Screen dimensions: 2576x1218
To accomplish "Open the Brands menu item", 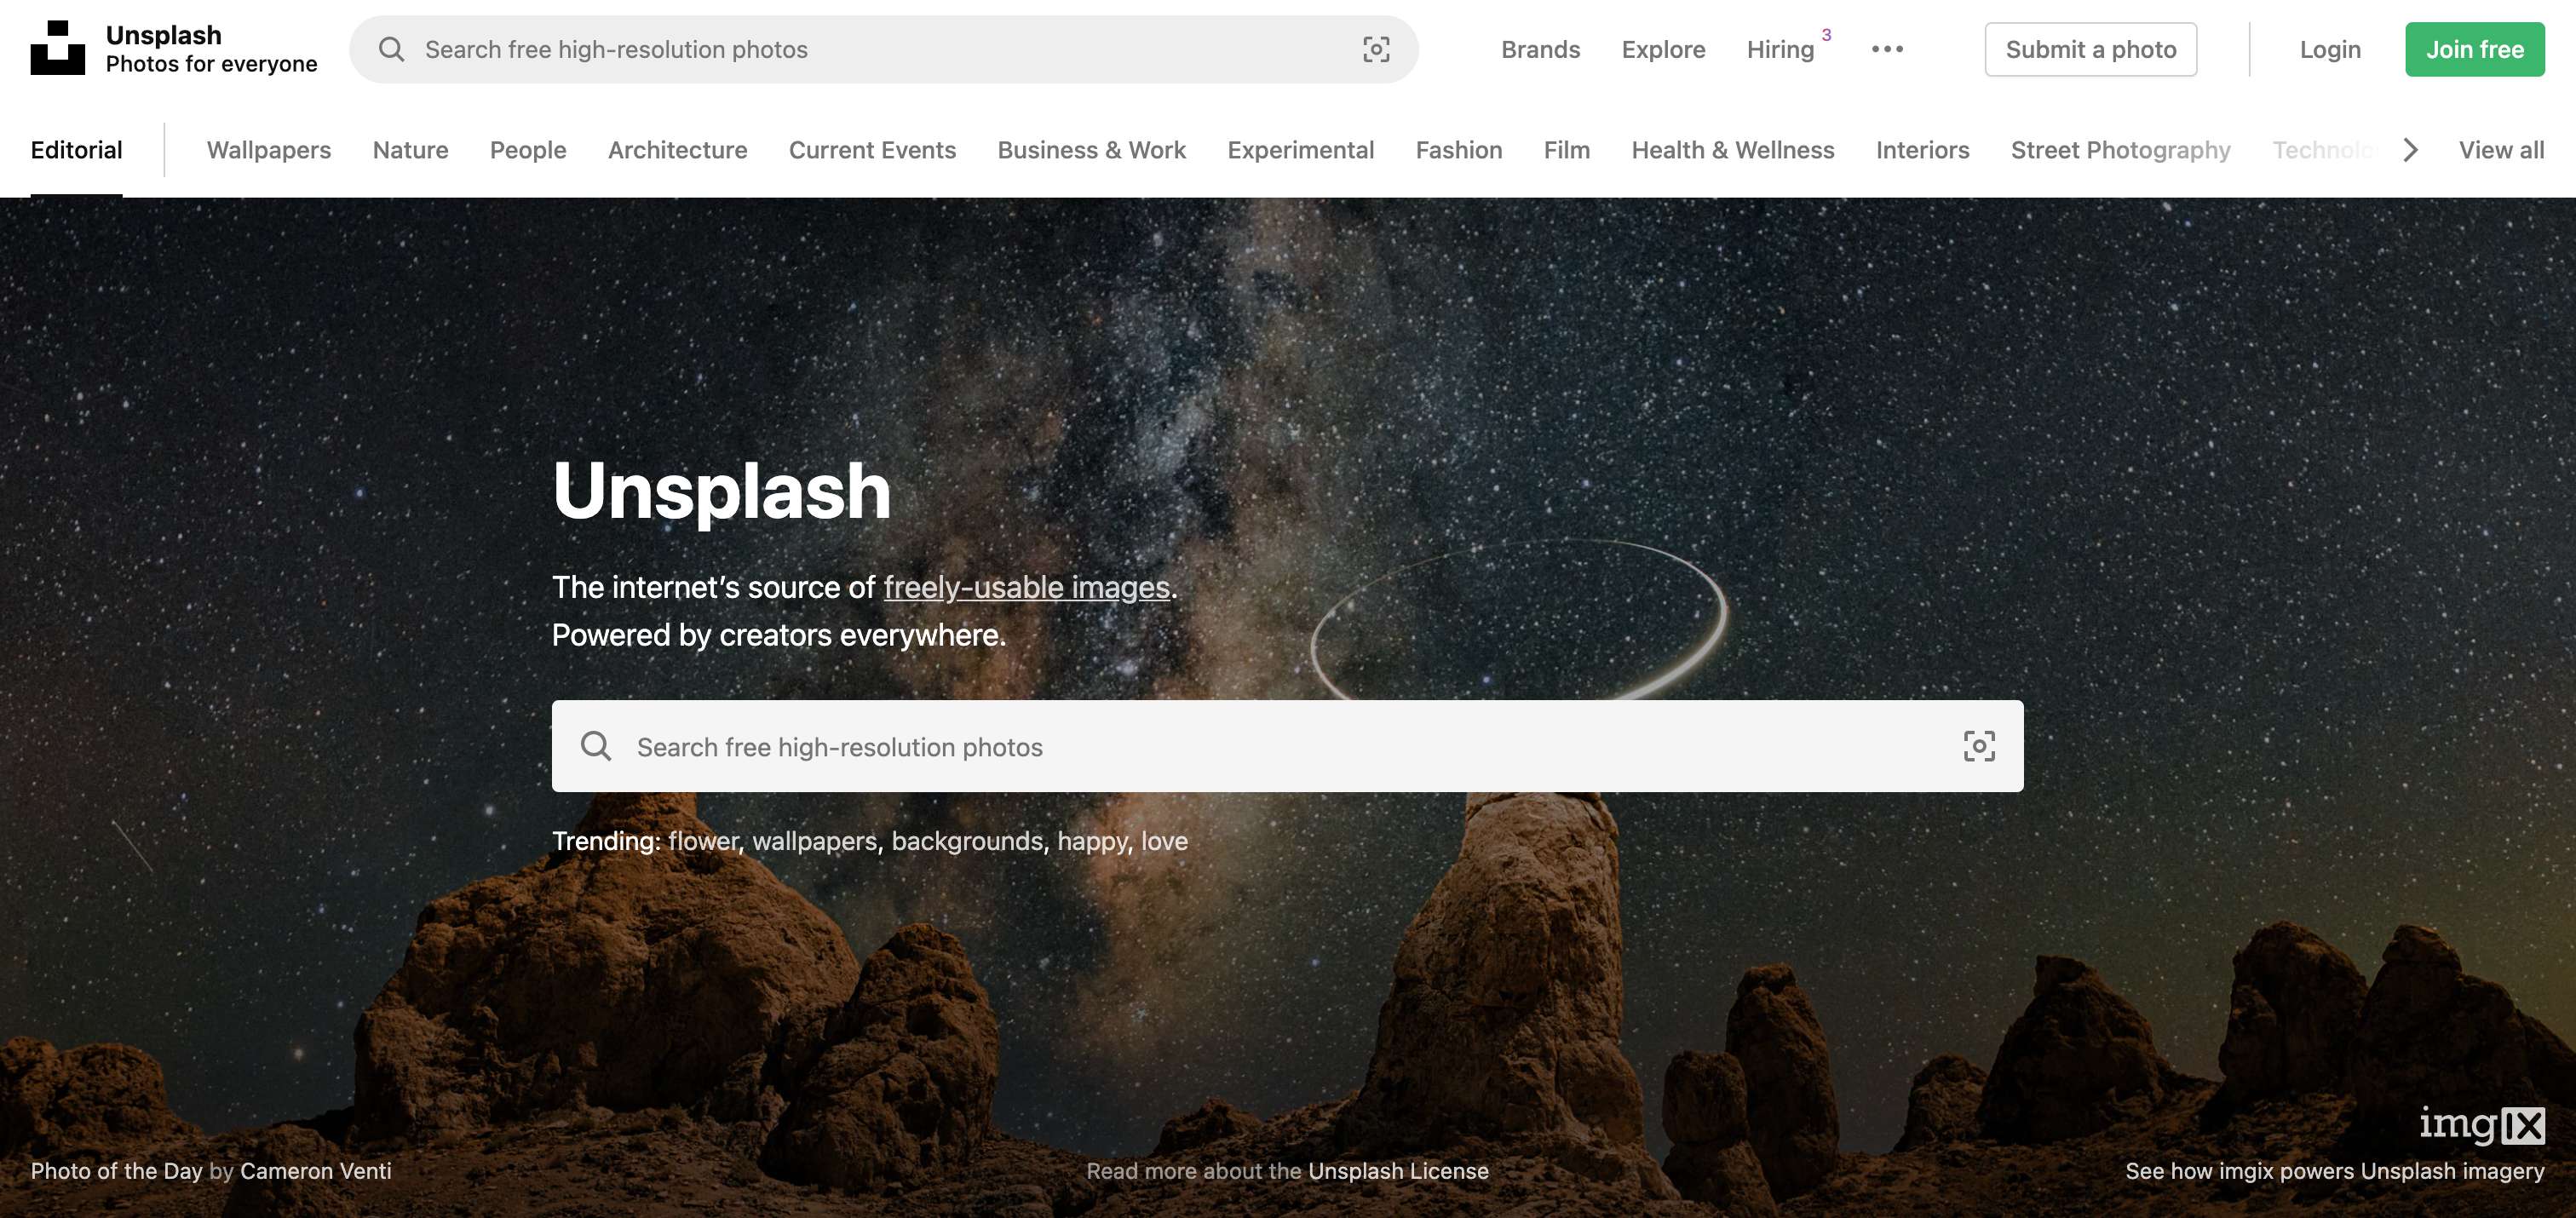I will [1540, 49].
